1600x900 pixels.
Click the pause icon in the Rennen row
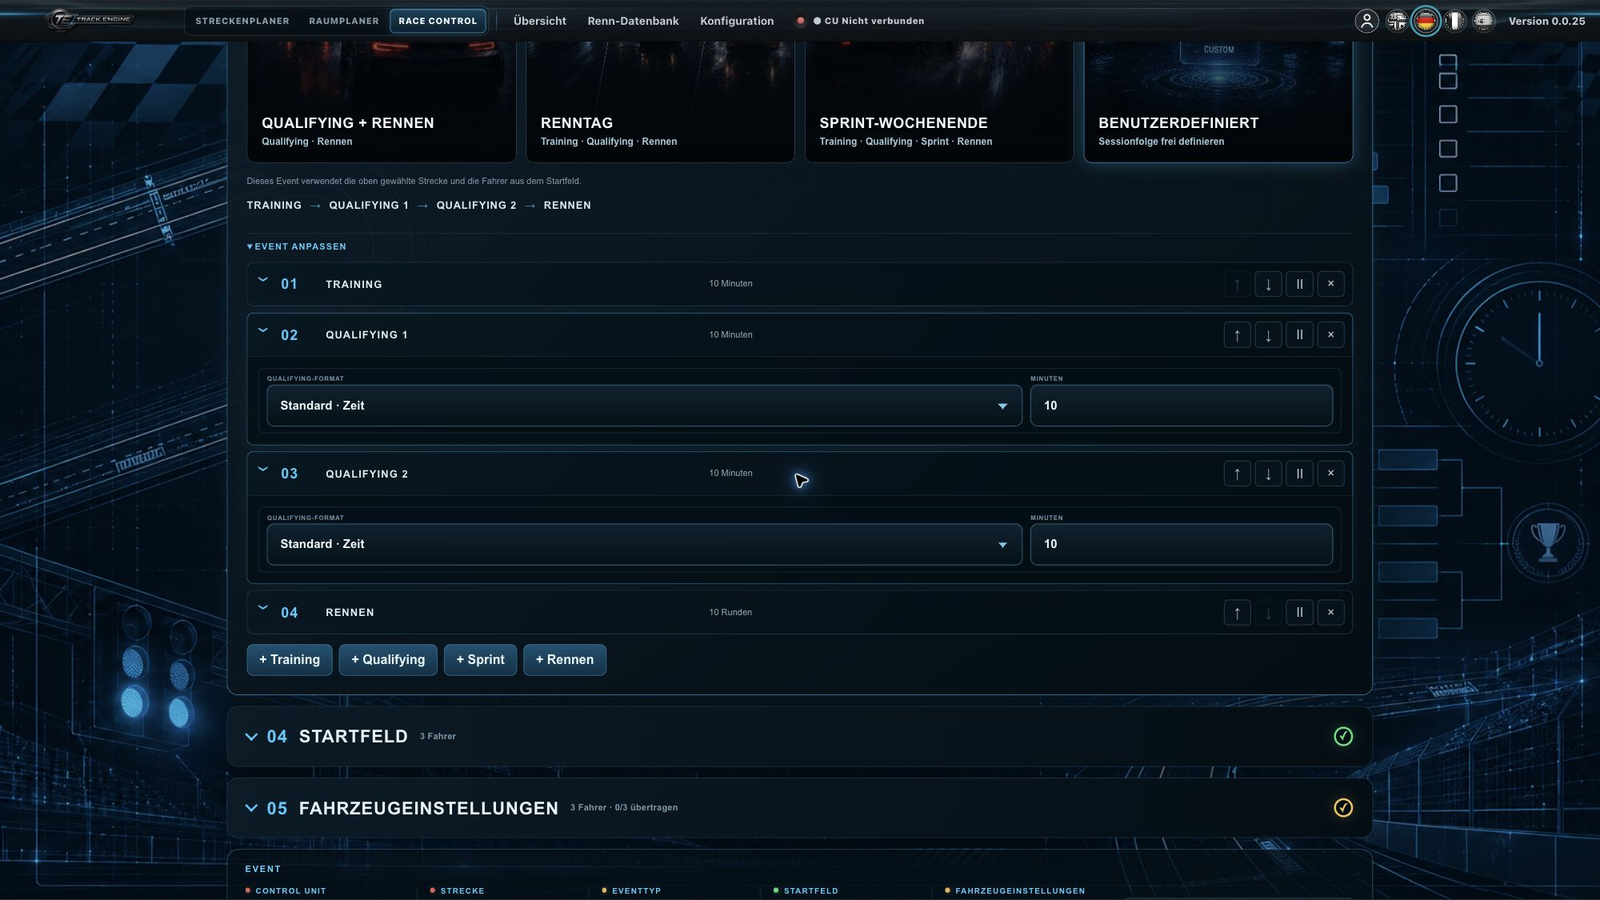tap(1299, 613)
